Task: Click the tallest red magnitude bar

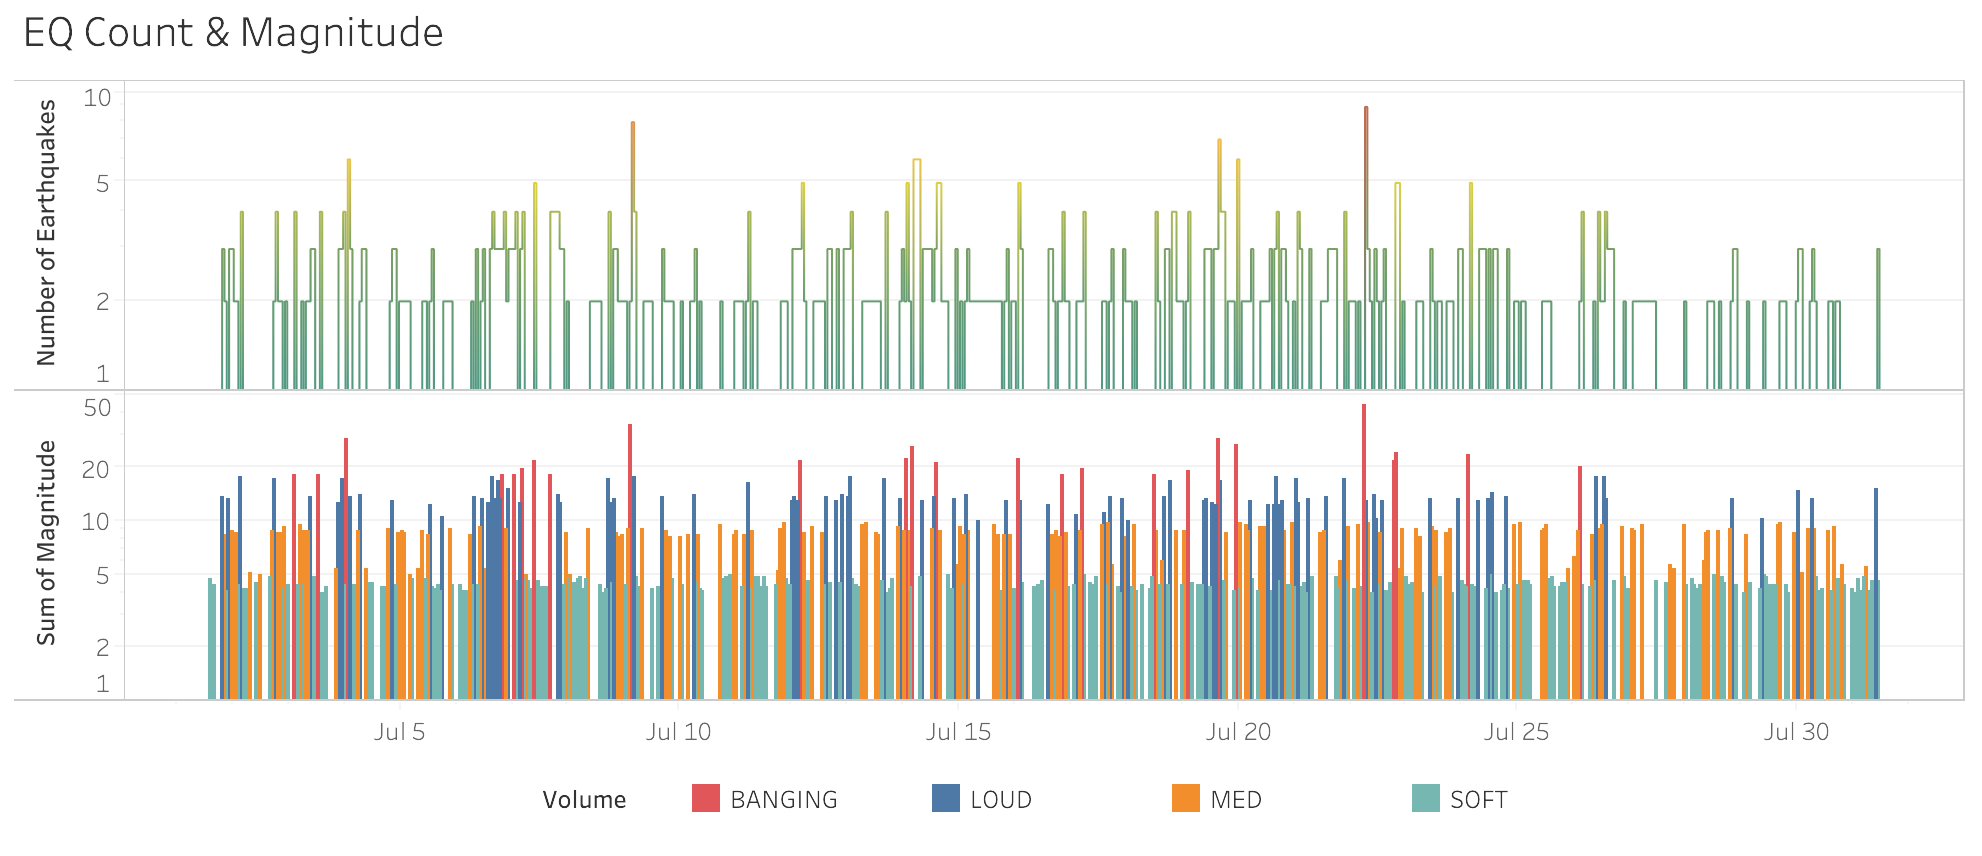Action: [x=1364, y=550]
